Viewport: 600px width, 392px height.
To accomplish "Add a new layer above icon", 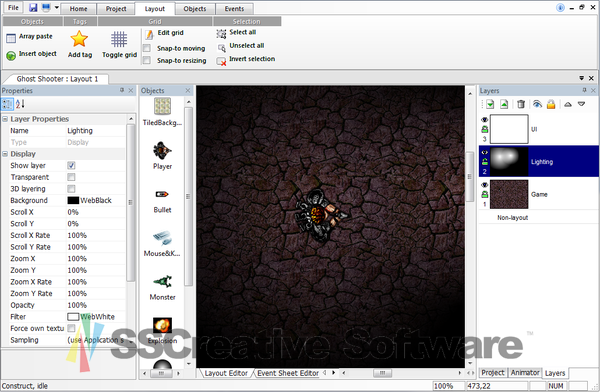I will [504, 104].
